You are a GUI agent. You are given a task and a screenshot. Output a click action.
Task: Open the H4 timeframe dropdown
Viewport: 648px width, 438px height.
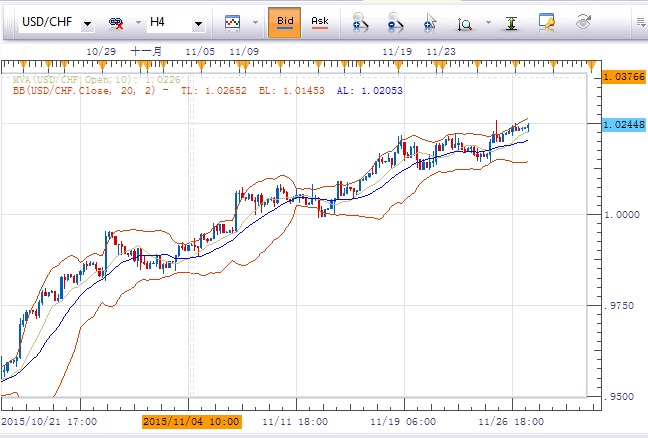click(198, 22)
